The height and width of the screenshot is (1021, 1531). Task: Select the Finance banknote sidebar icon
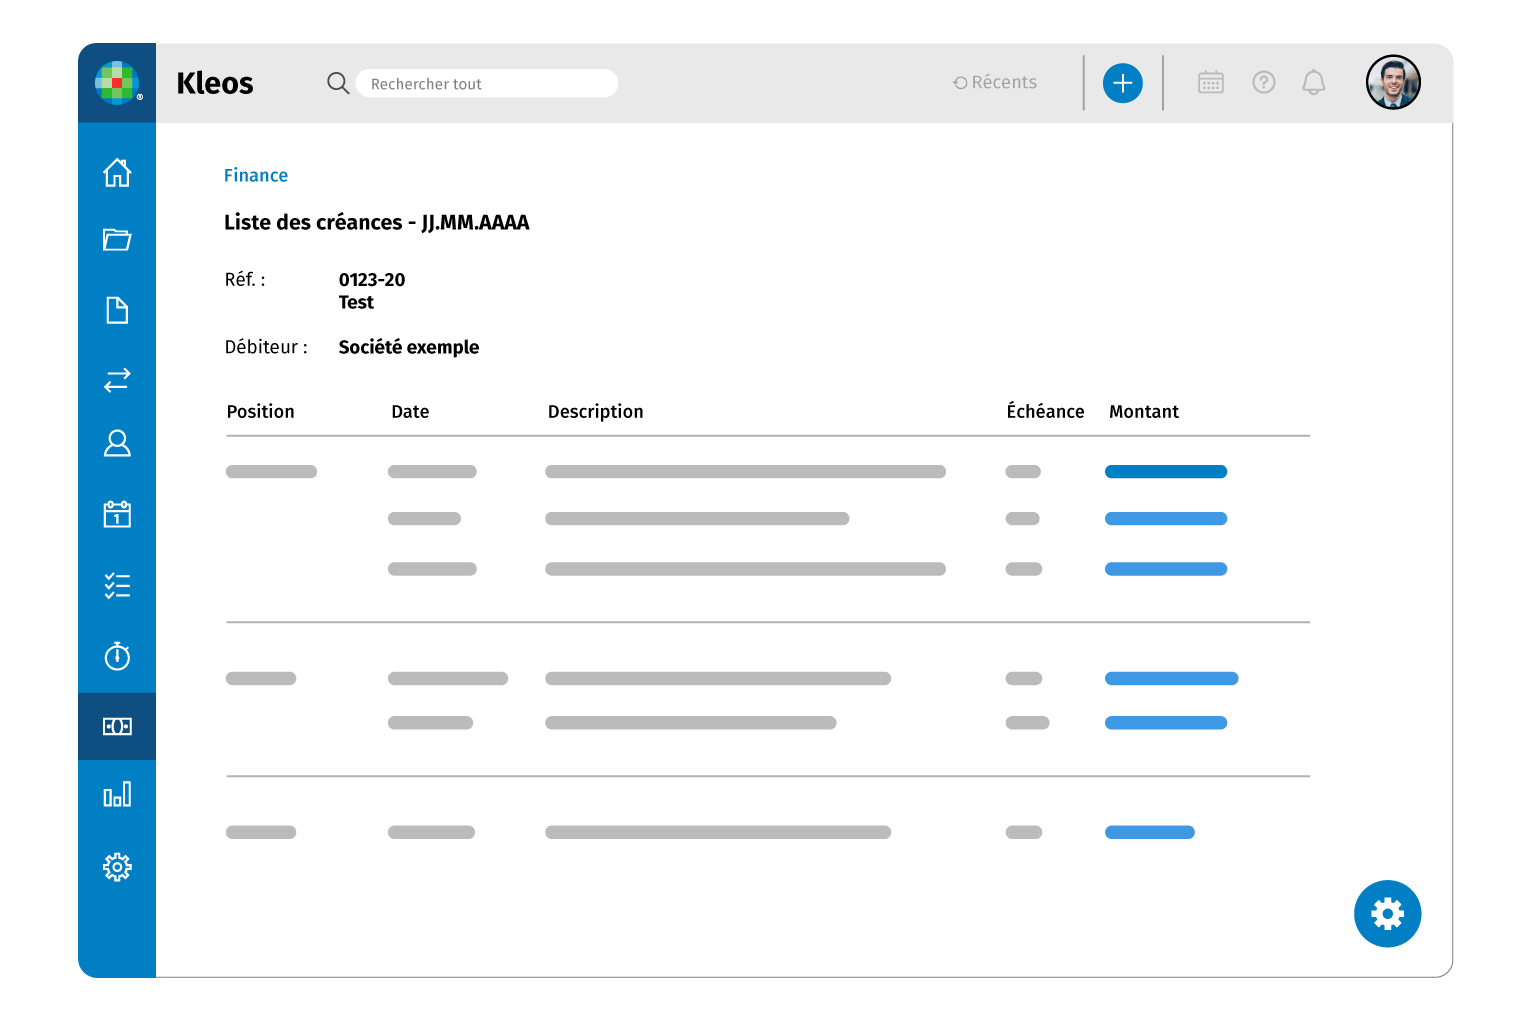[117, 727]
